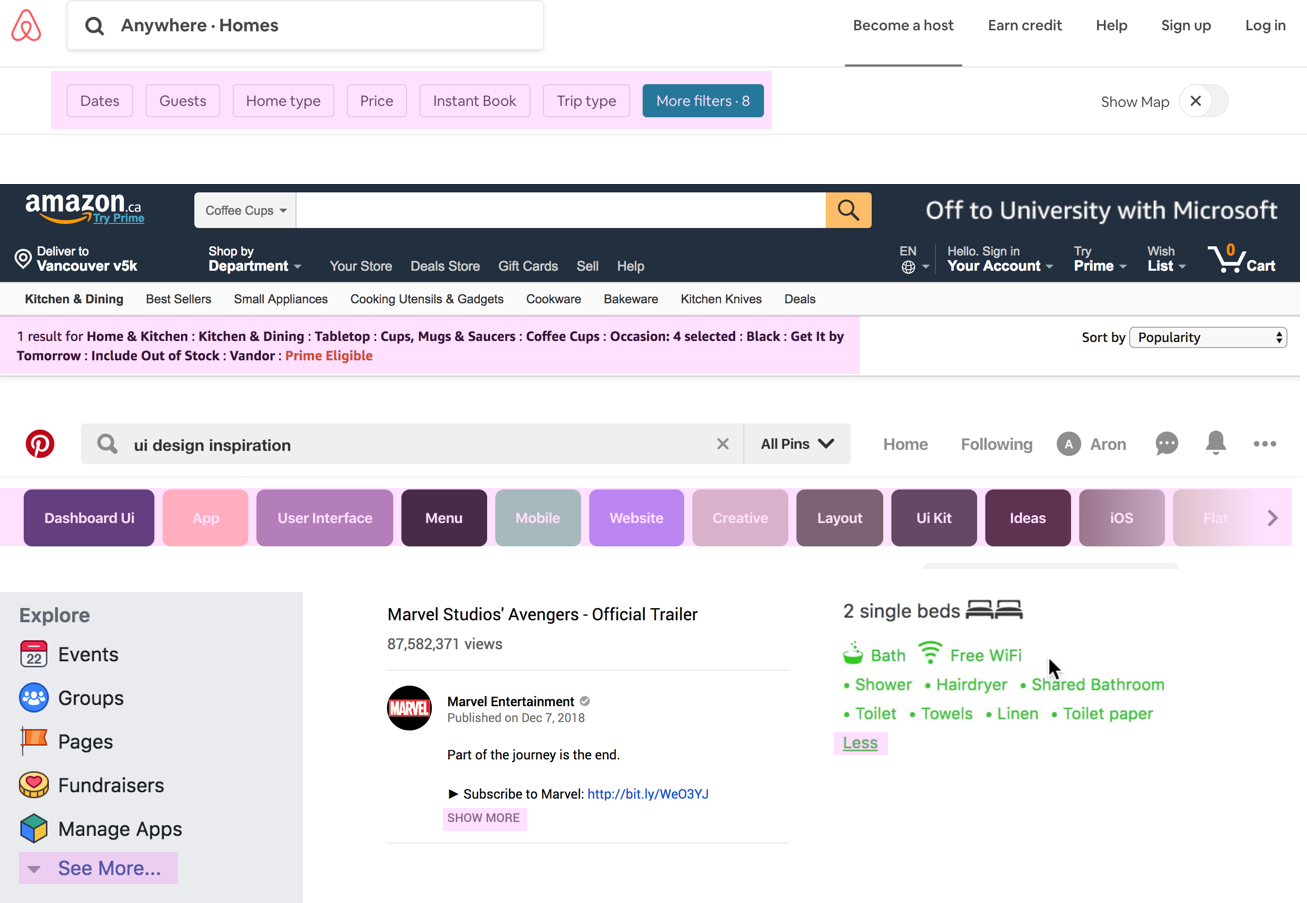Click the Amazon.ca logo
This screenshot has width=1307, height=903.
(x=85, y=208)
